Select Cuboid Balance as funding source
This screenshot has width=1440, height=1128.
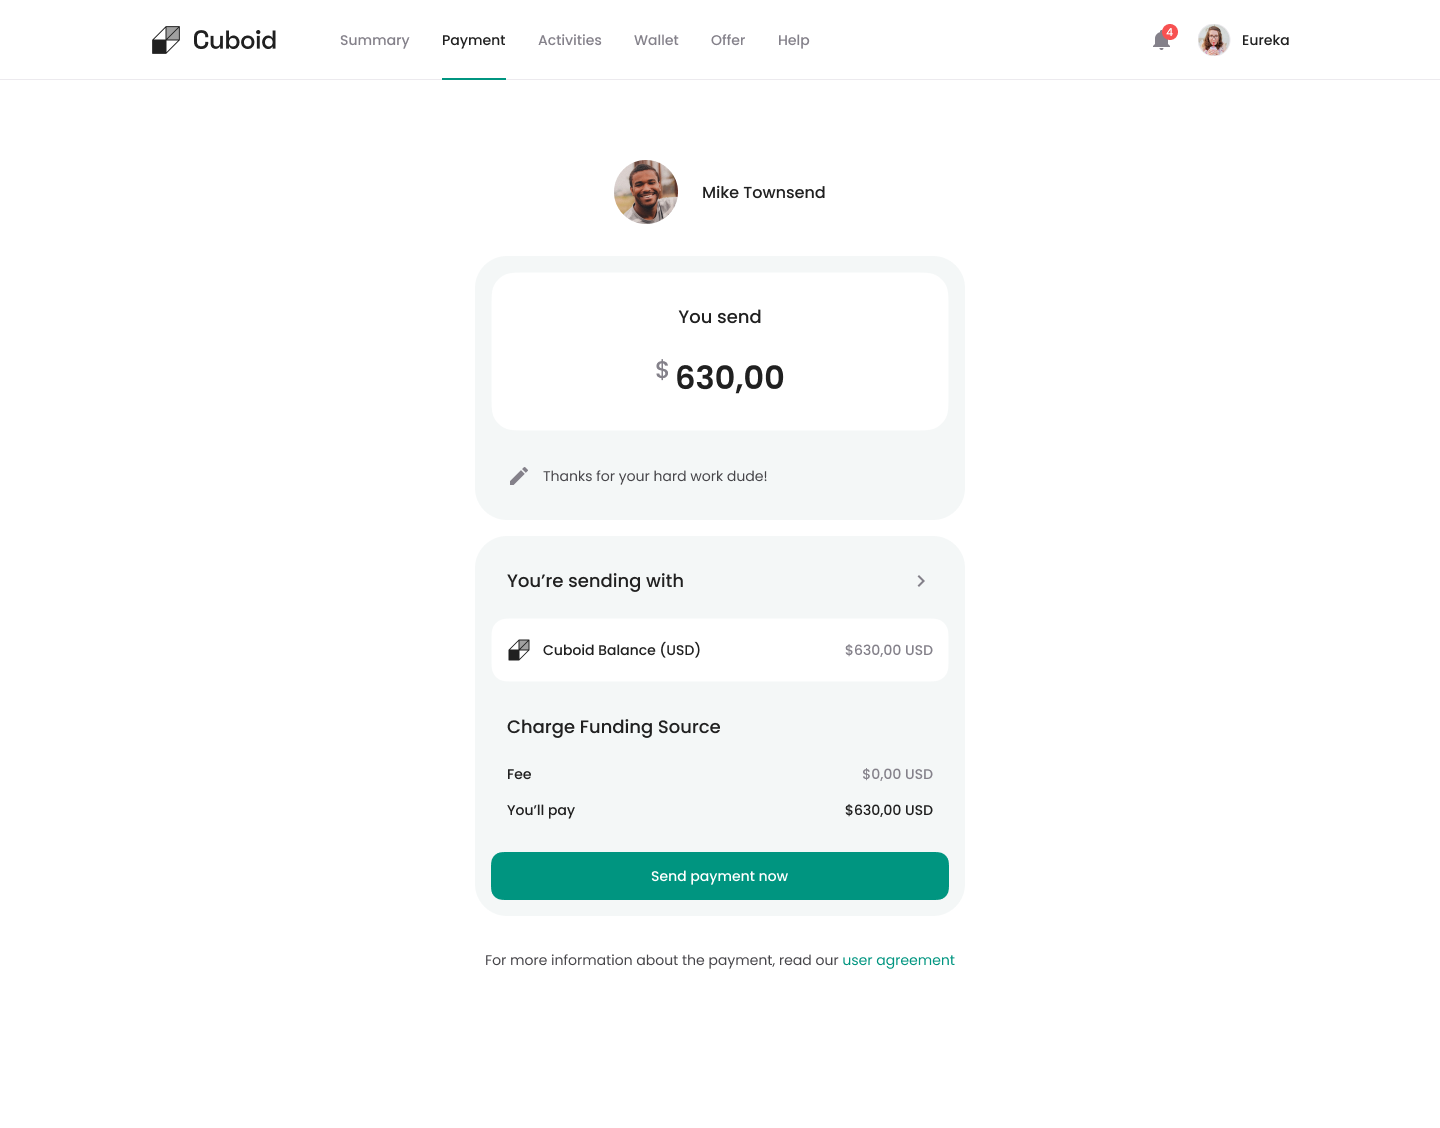point(719,649)
